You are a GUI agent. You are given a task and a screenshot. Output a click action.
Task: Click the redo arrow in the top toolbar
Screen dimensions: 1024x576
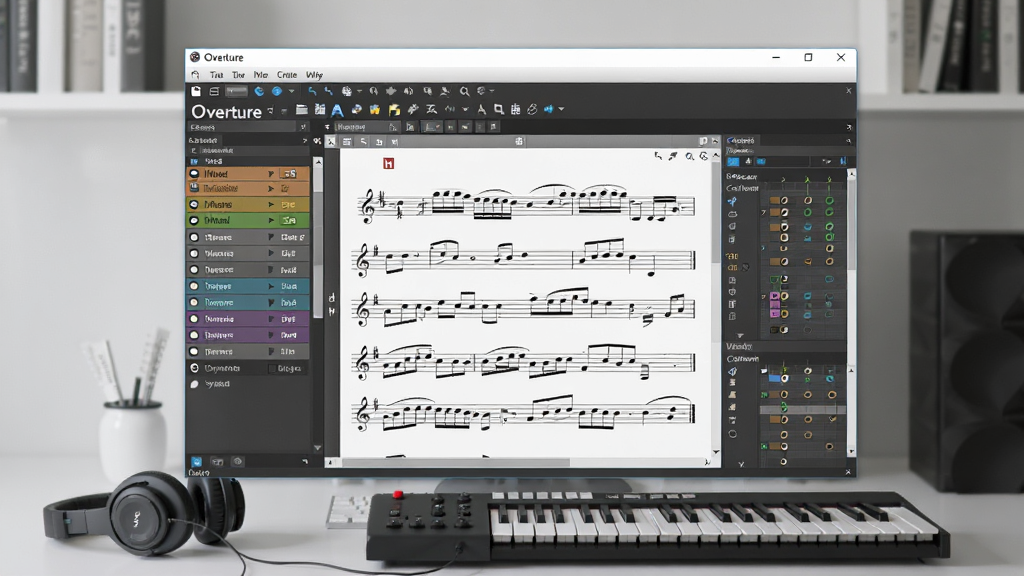328,91
